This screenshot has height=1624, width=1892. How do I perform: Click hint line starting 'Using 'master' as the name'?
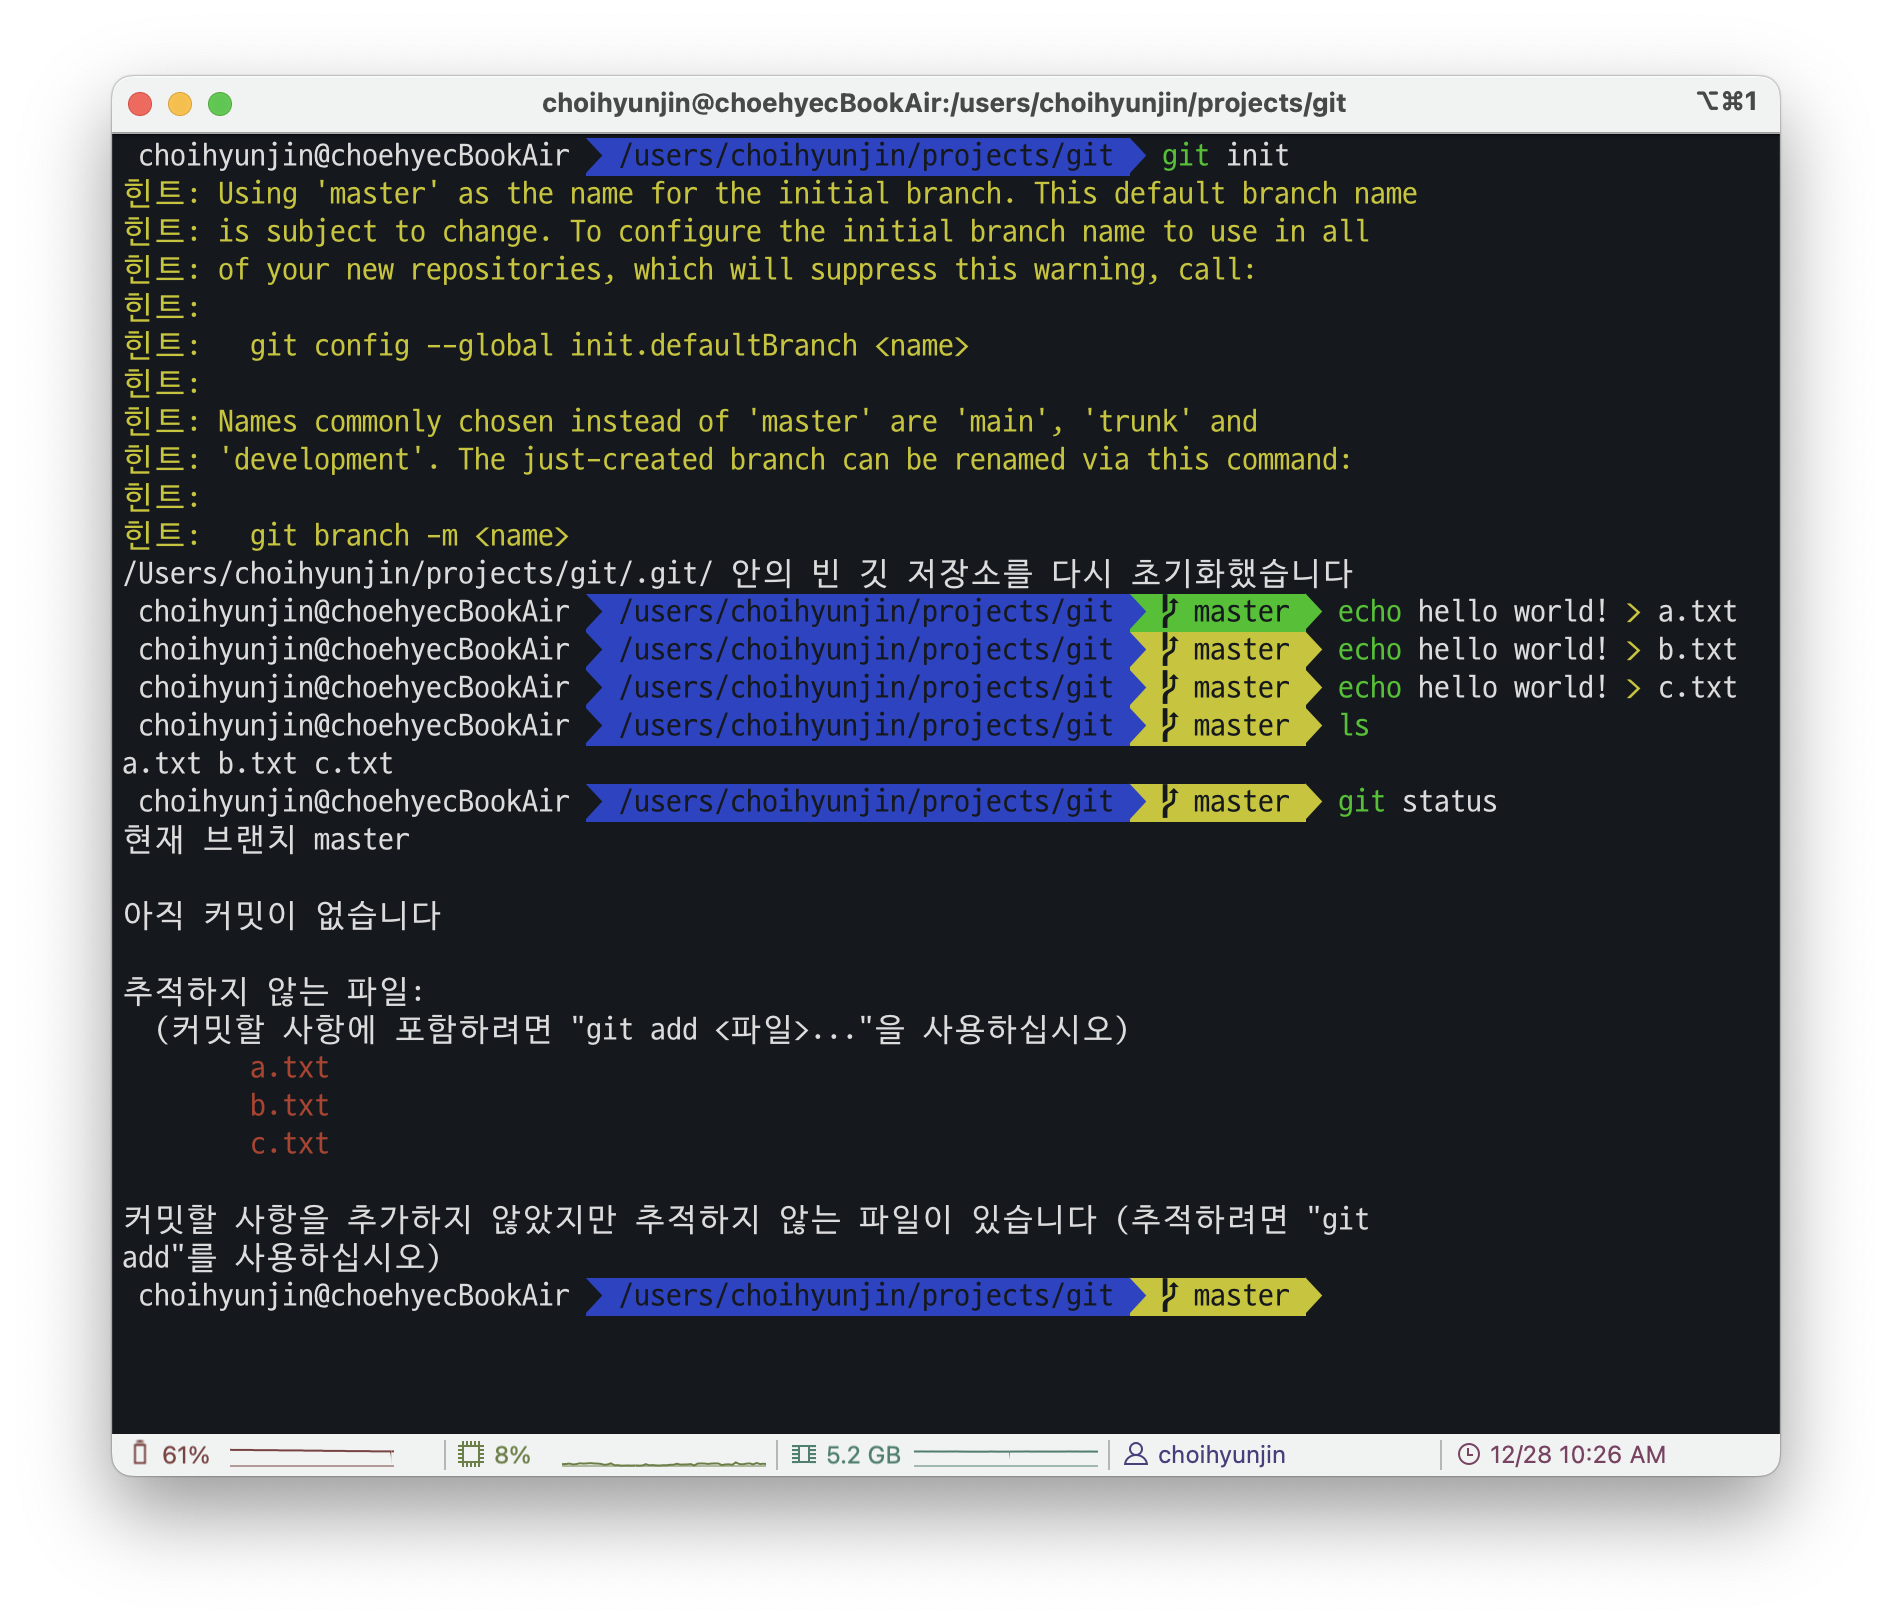pyautogui.click(x=769, y=194)
